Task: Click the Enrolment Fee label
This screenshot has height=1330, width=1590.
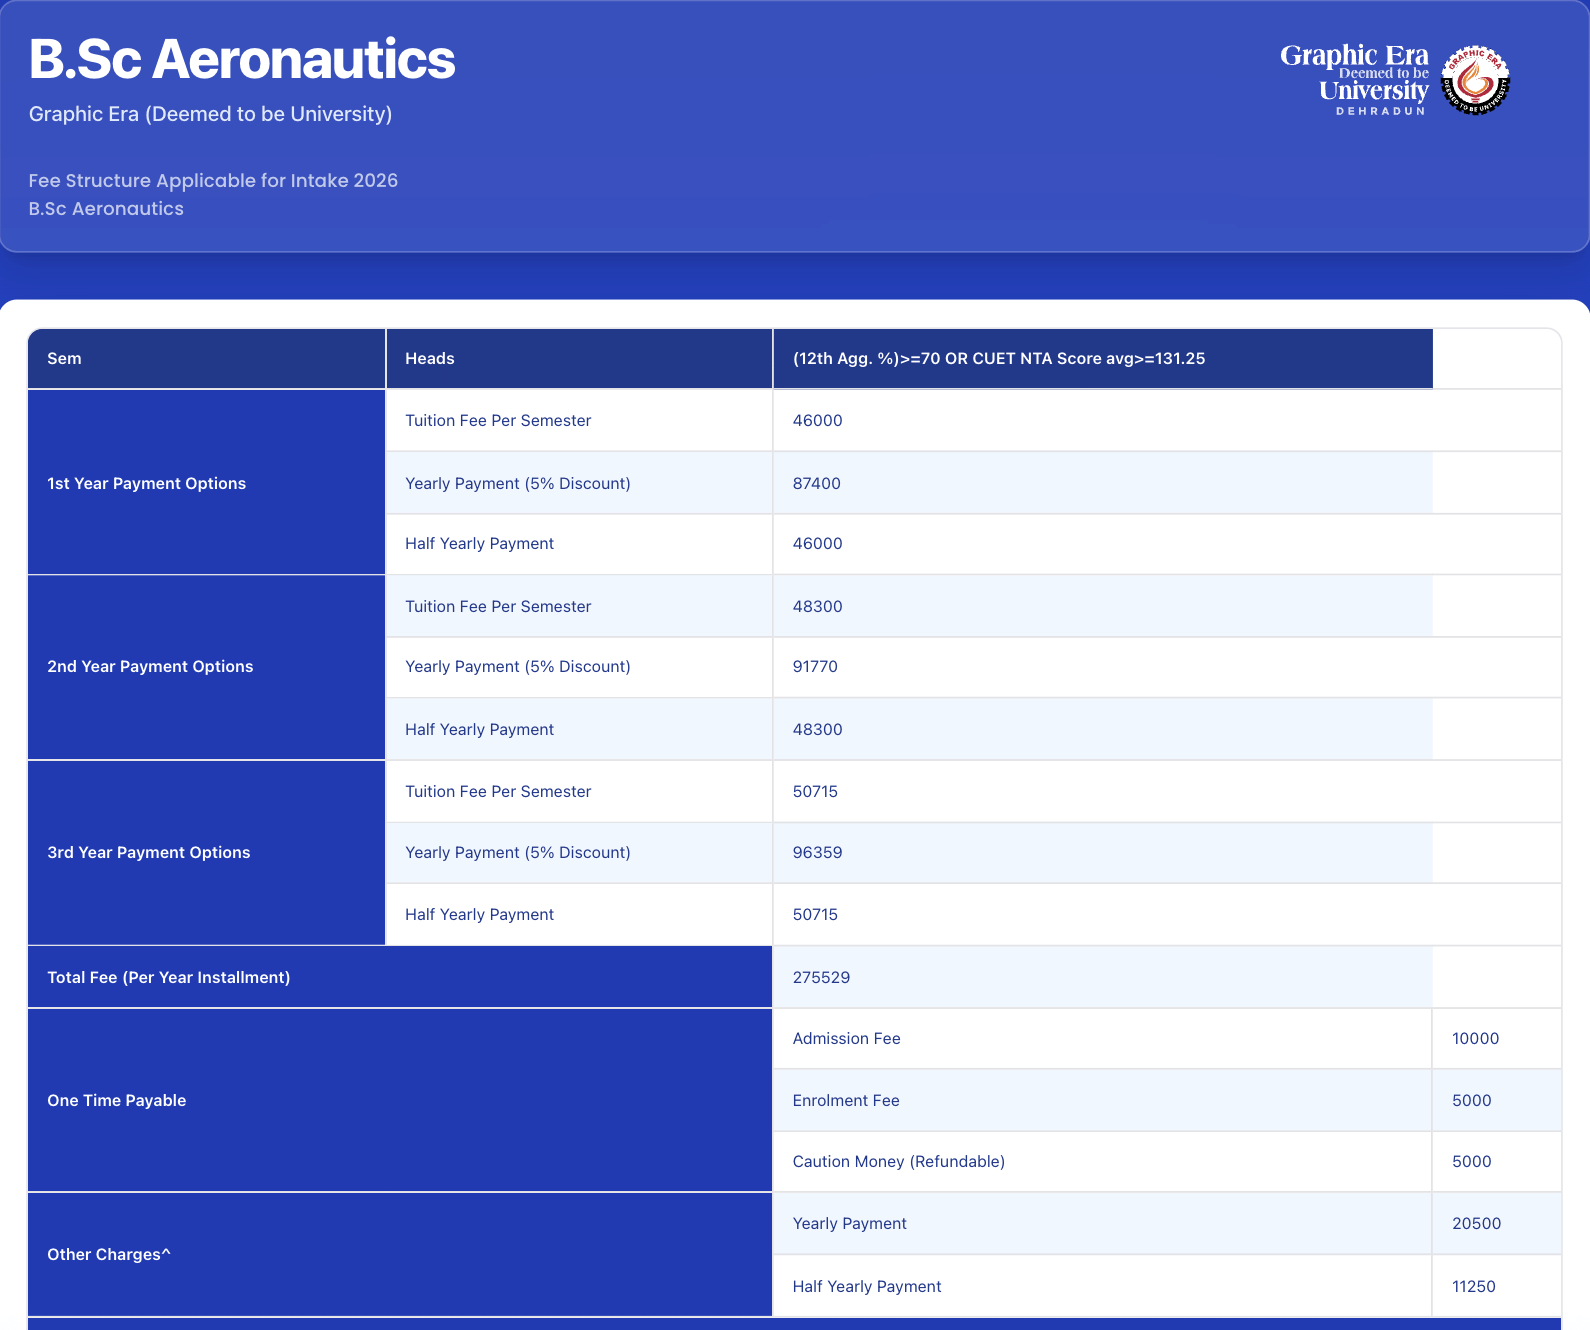Action: [846, 1101]
